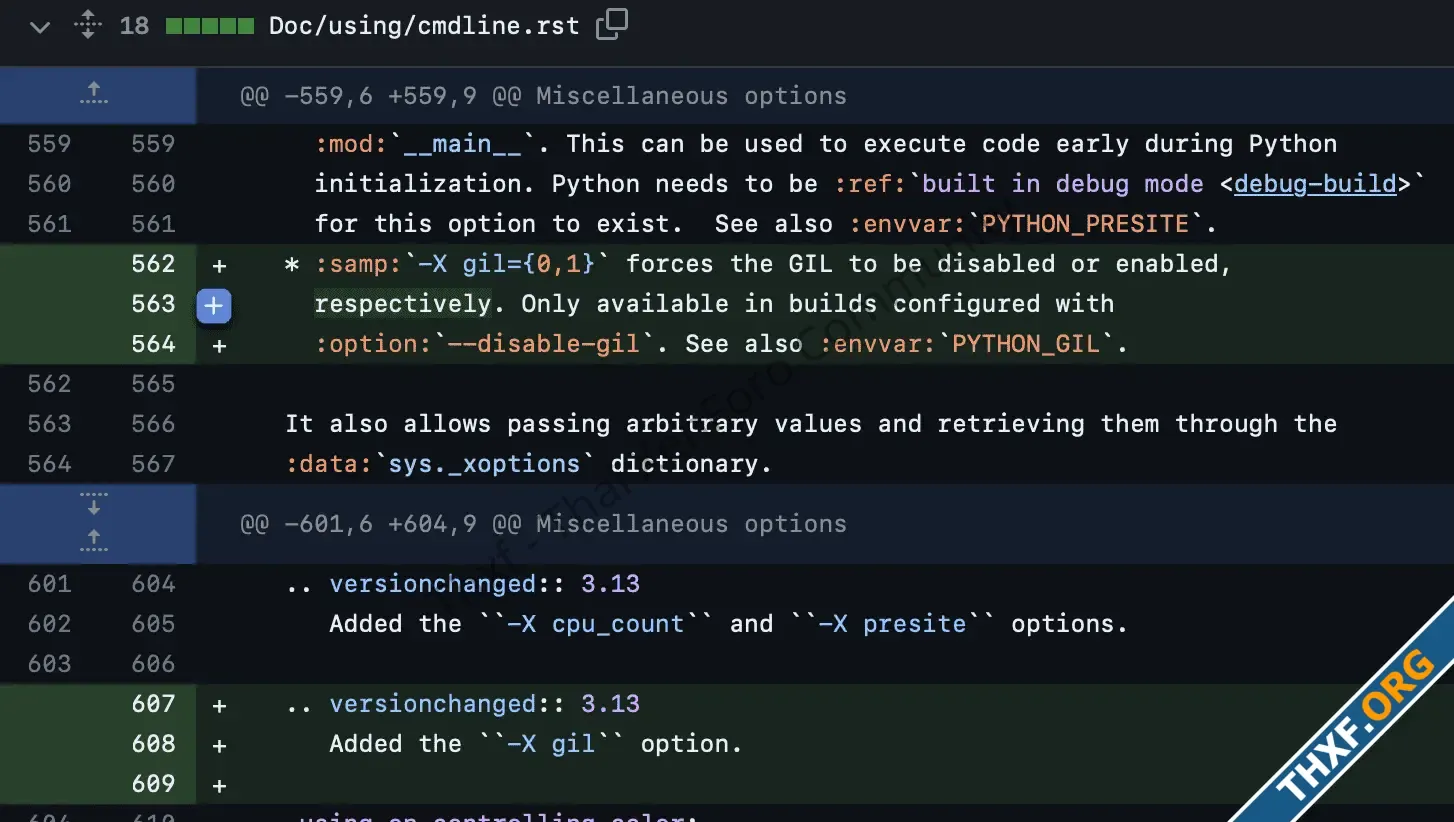
Task: Collapse the cmdline.rst diff with the chevron
Action: click(x=38, y=27)
